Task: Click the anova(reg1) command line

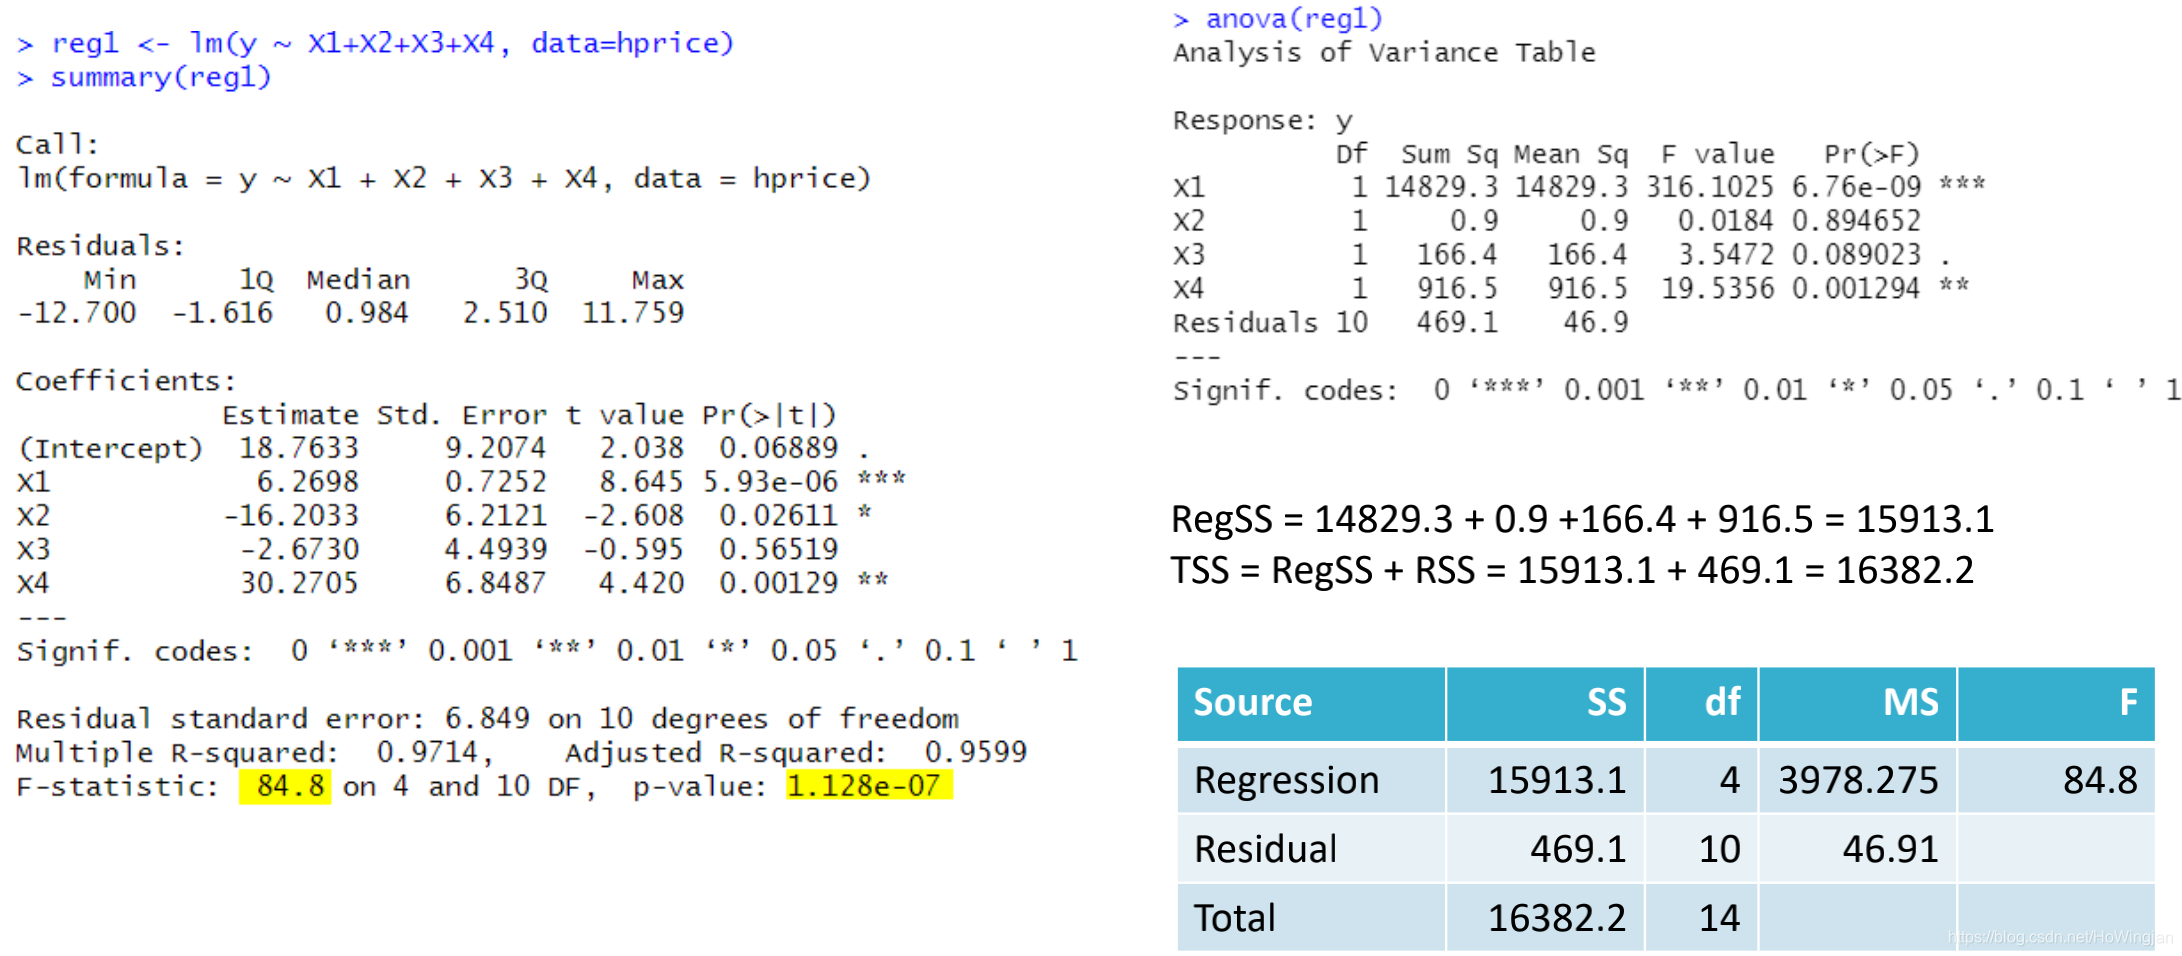Action: (x=1278, y=19)
